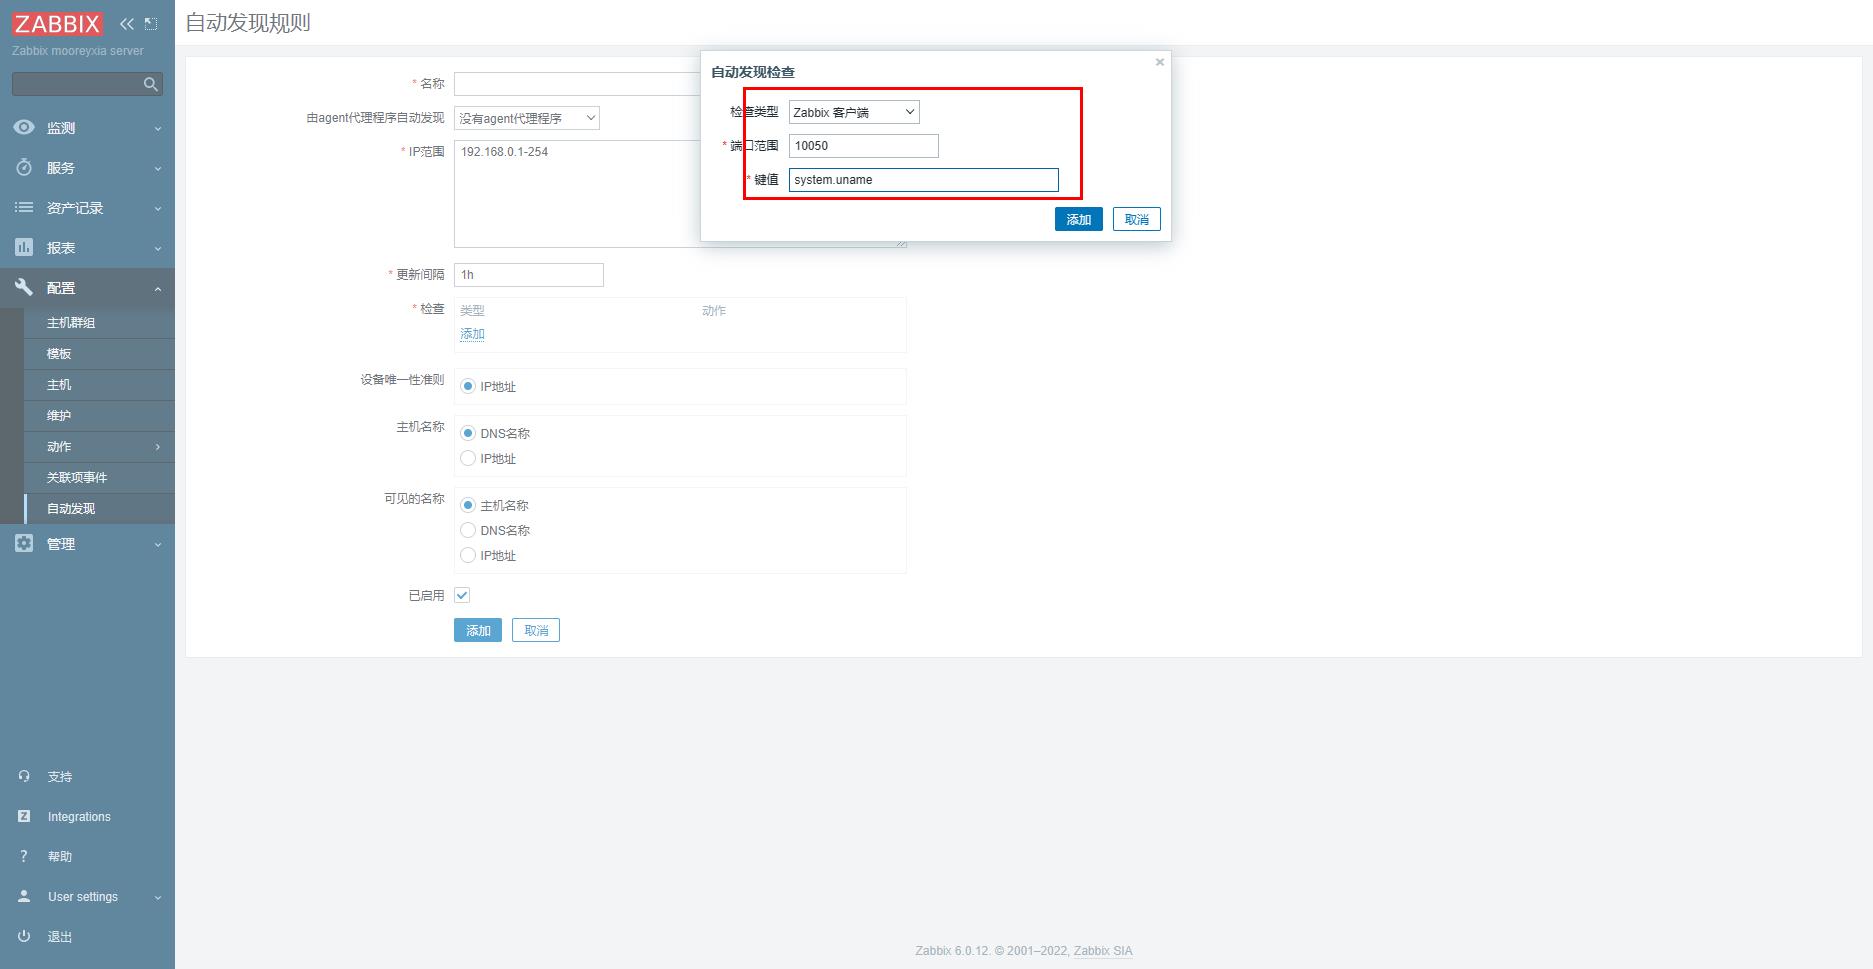Focus the 名称 input field
This screenshot has width=1873, height=969.
(x=578, y=84)
